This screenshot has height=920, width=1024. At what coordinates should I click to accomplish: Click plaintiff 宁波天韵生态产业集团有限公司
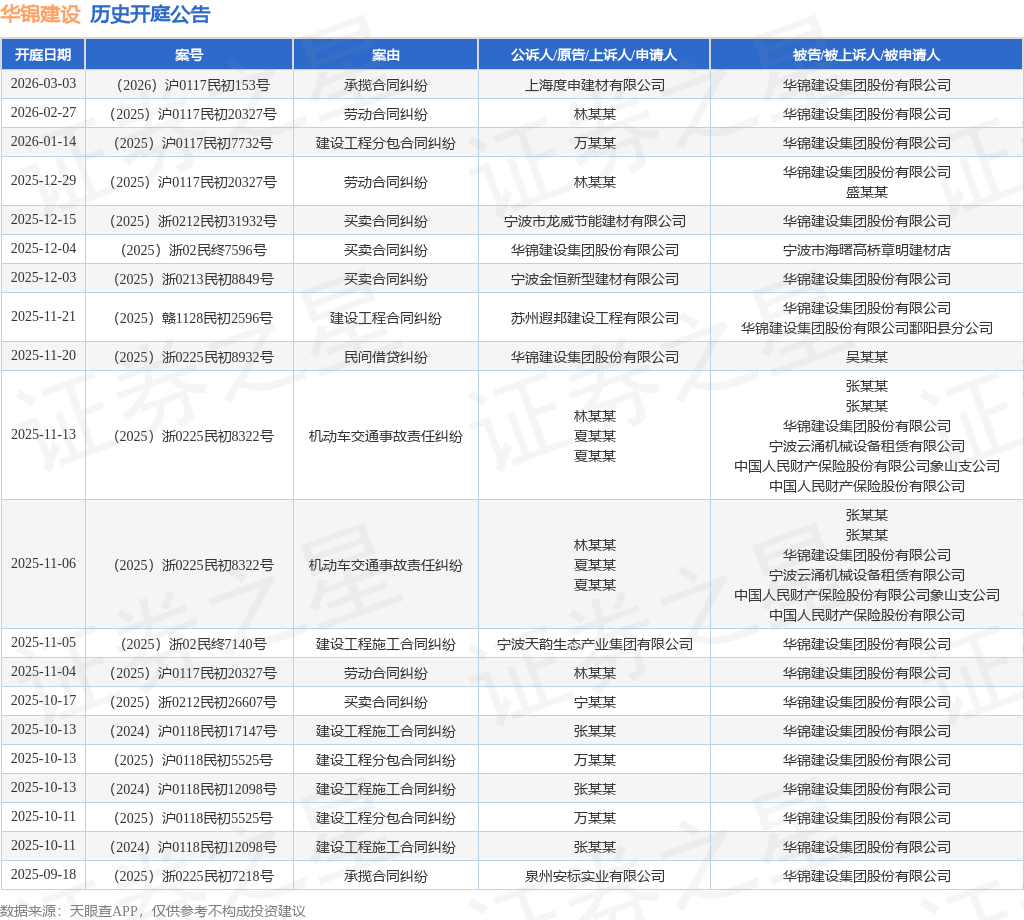[594, 644]
